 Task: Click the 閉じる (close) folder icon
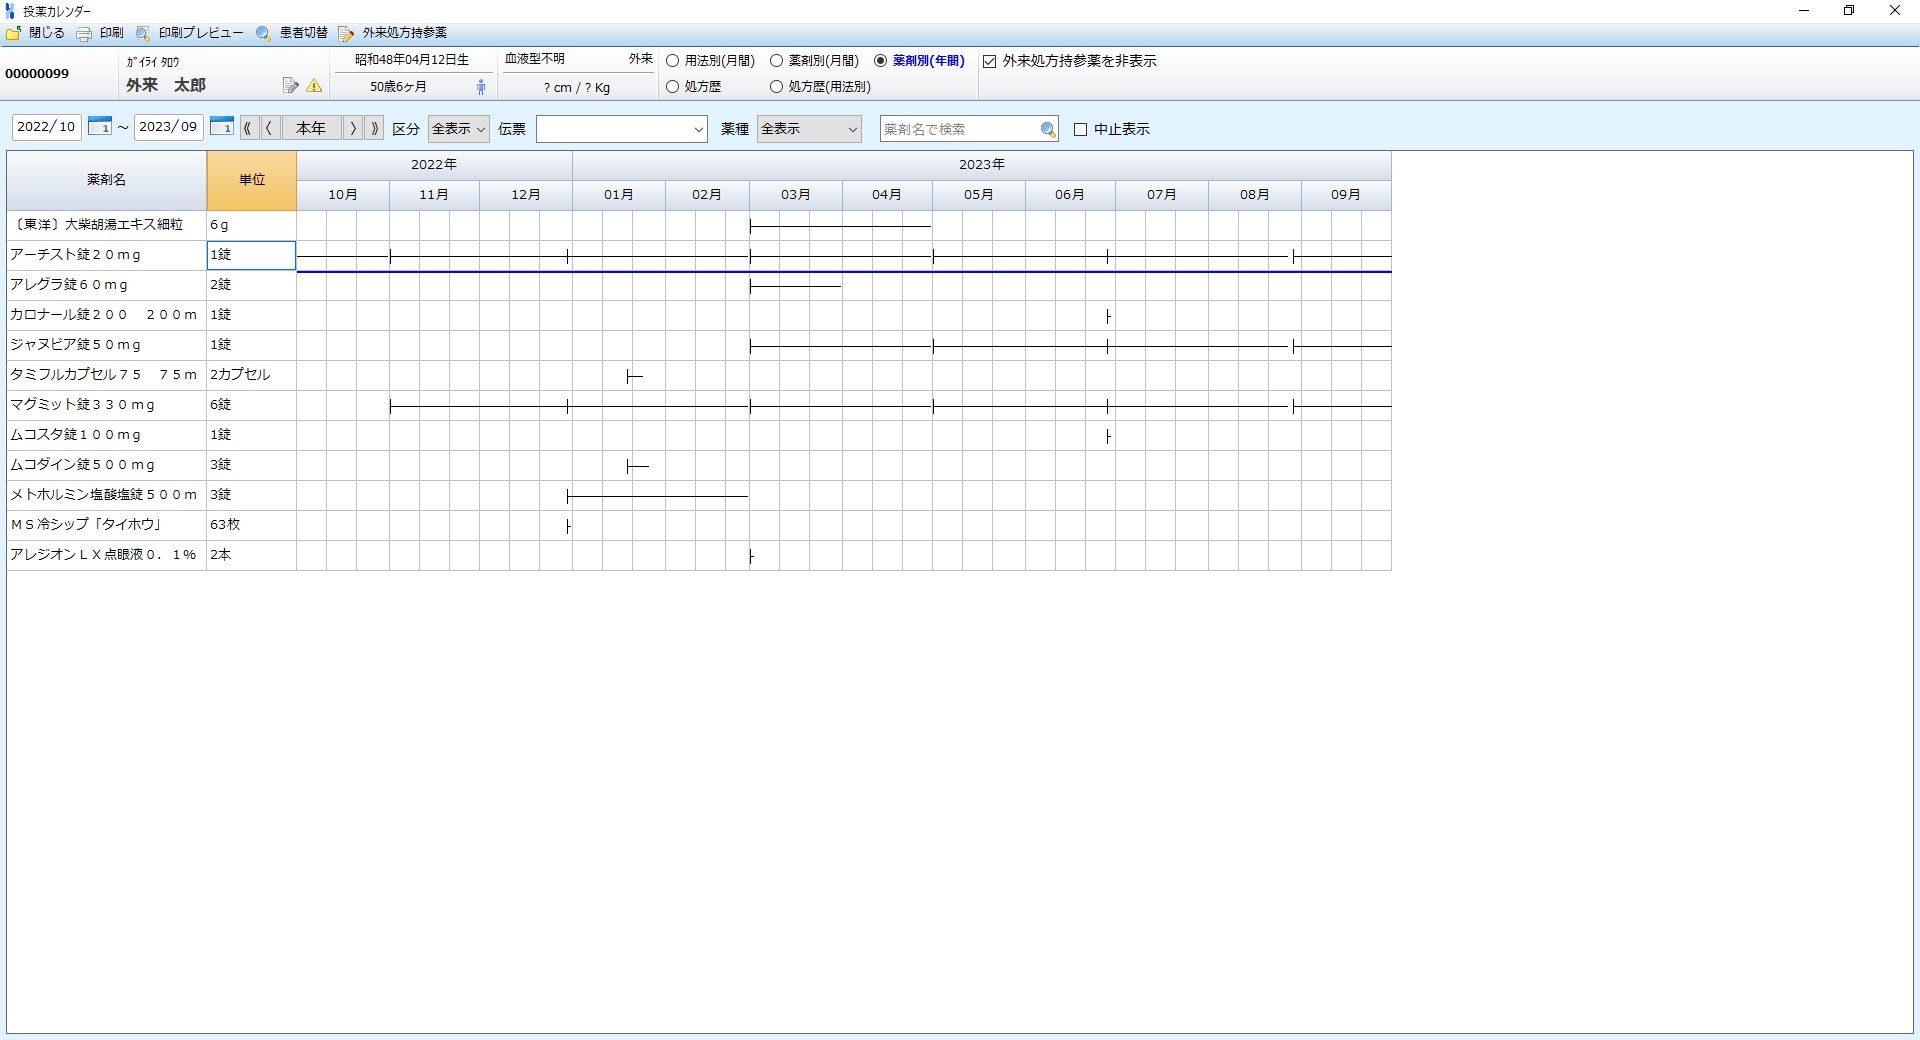tap(14, 33)
